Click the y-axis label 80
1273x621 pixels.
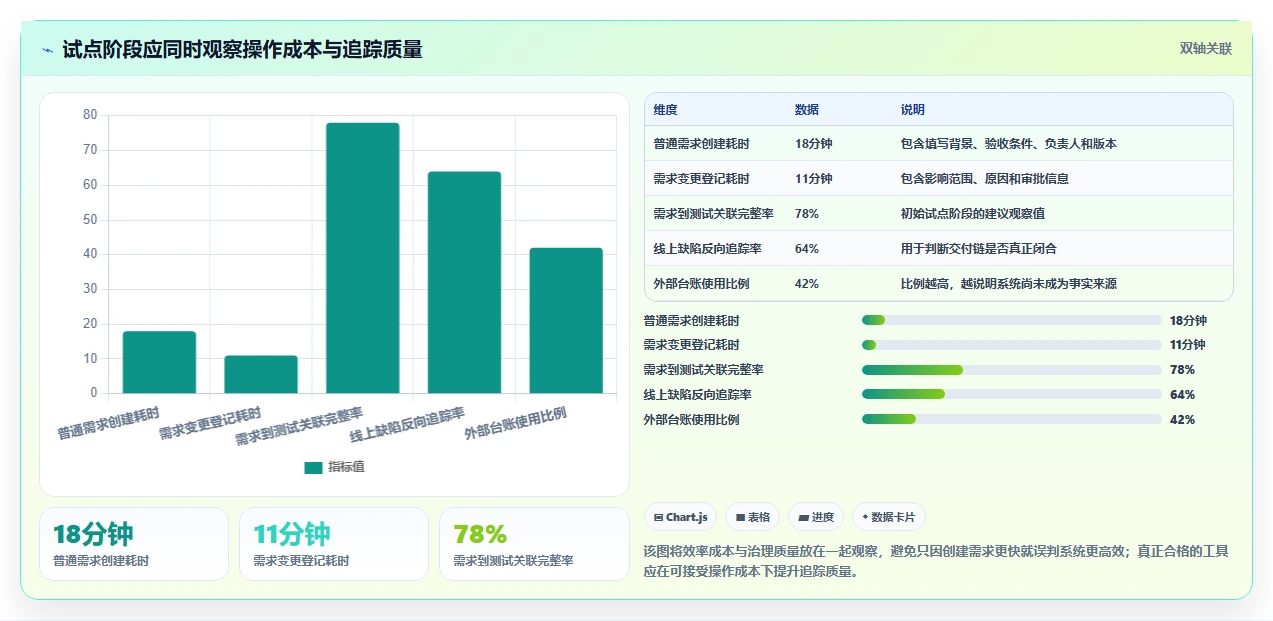click(x=90, y=115)
